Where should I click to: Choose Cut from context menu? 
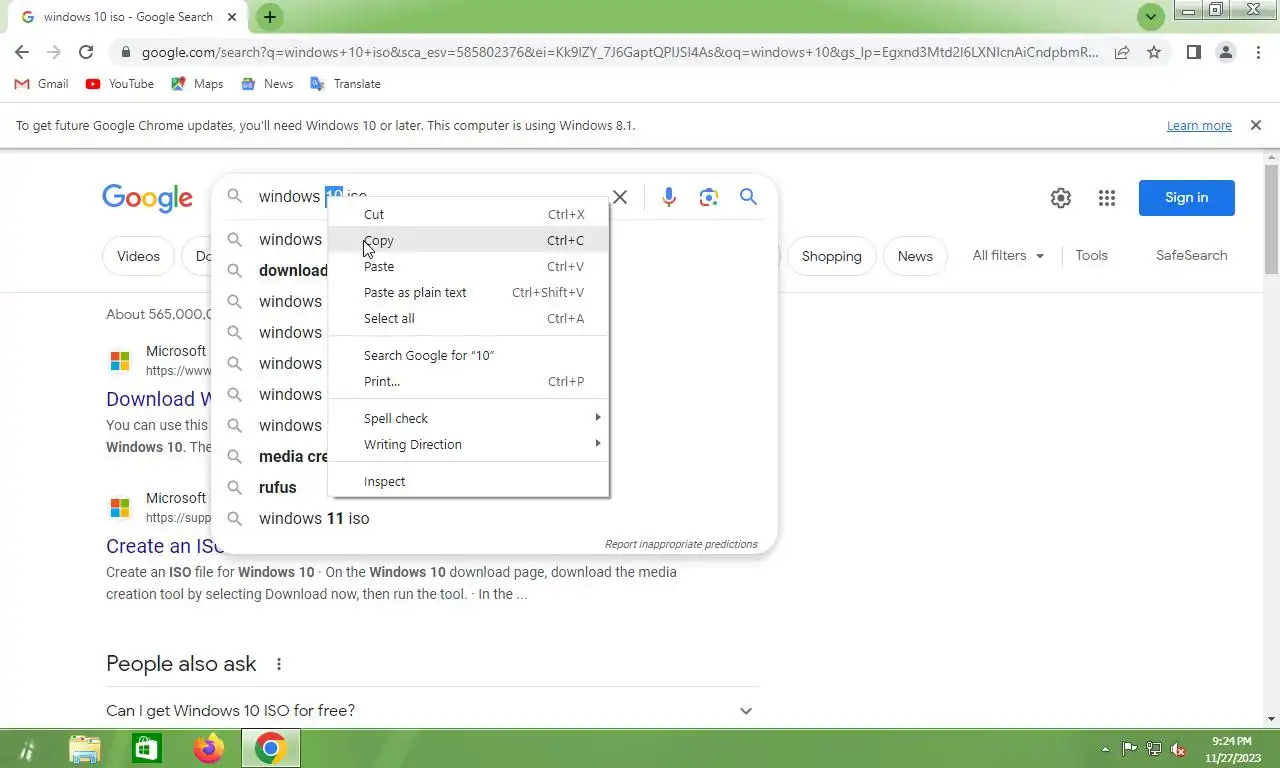click(468, 214)
